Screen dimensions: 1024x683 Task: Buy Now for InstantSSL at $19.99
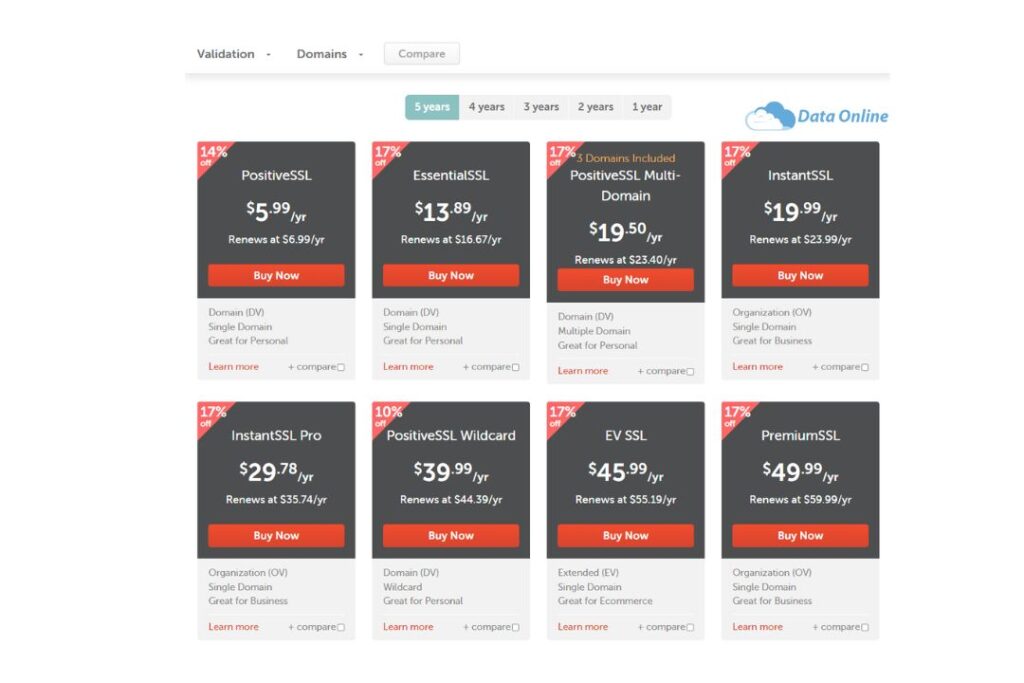tap(800, 276)
